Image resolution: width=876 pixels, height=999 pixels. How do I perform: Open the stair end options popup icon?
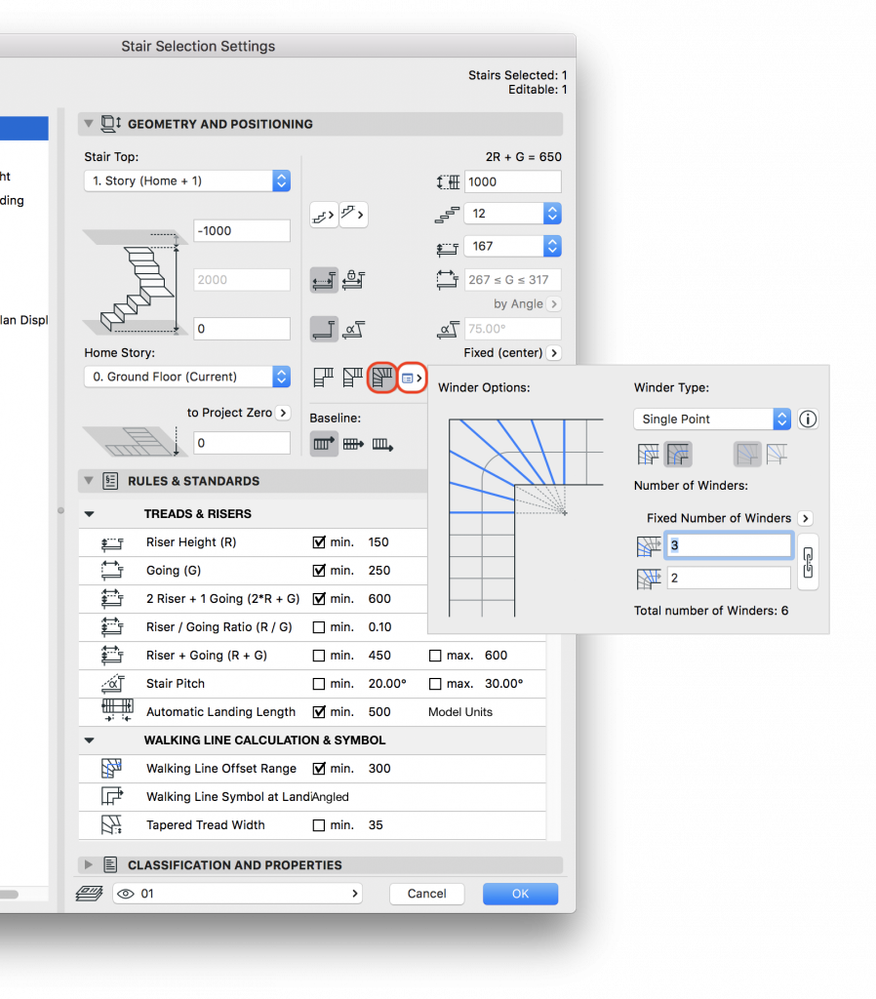pyautogui.click(x=353, y=215)
